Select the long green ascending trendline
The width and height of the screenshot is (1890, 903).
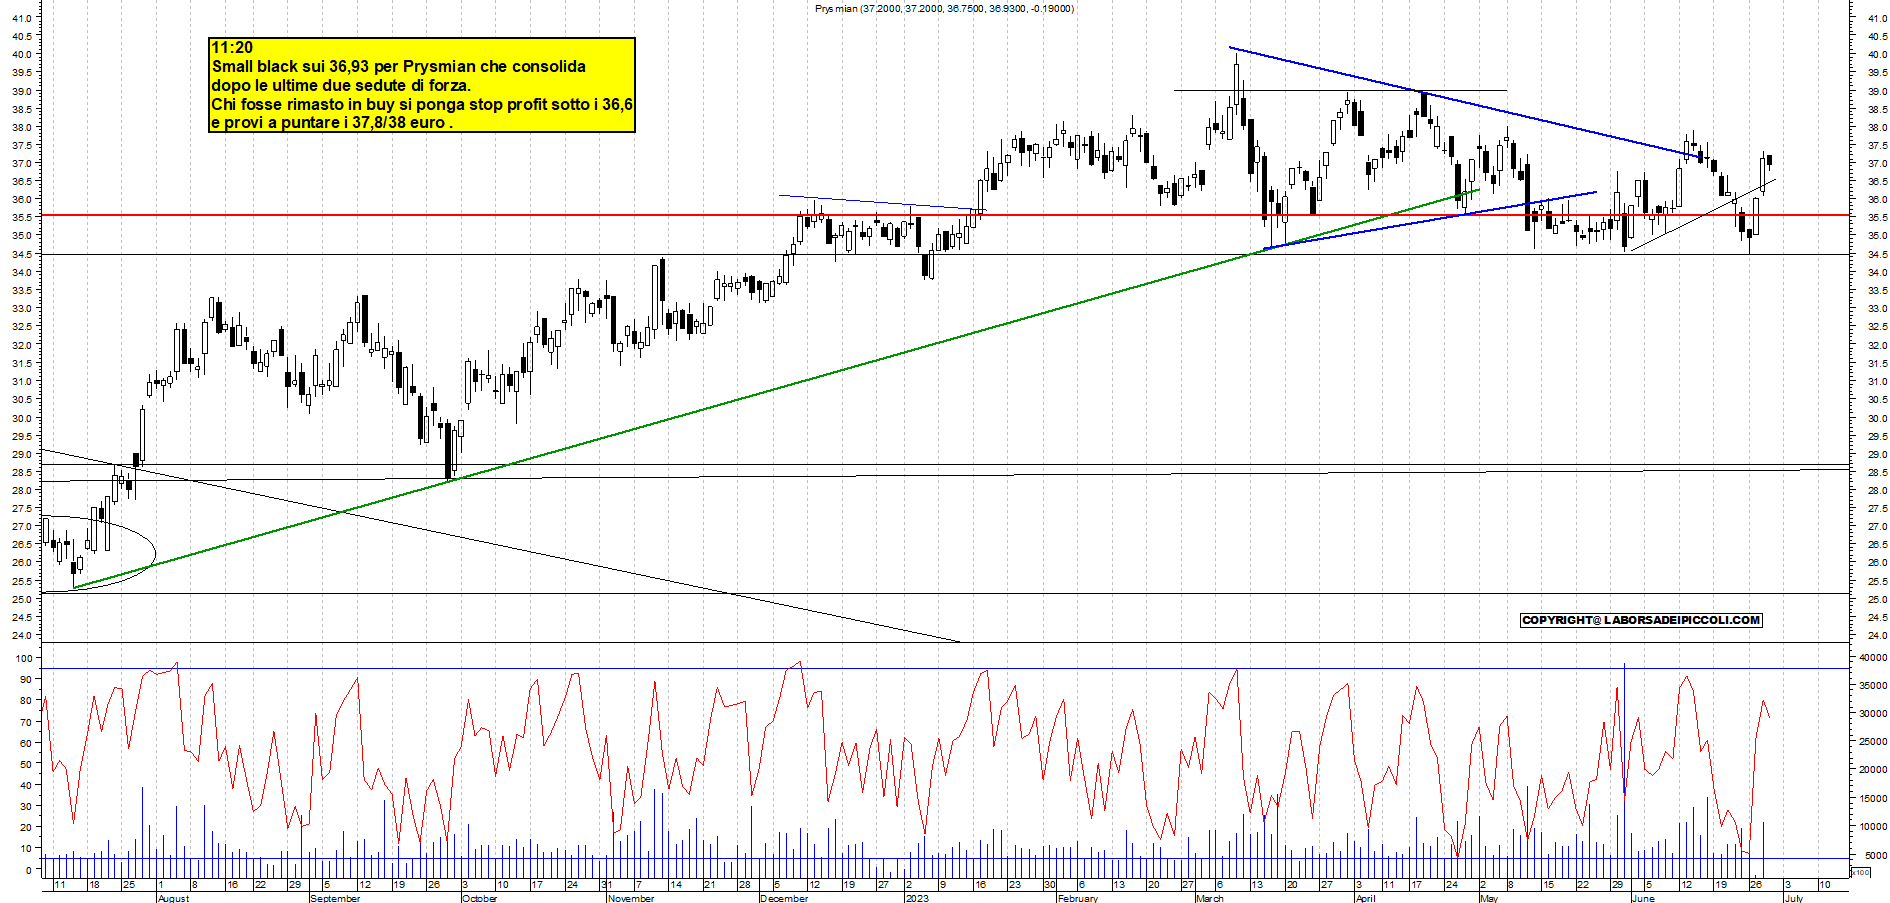(x=776, y=389)
